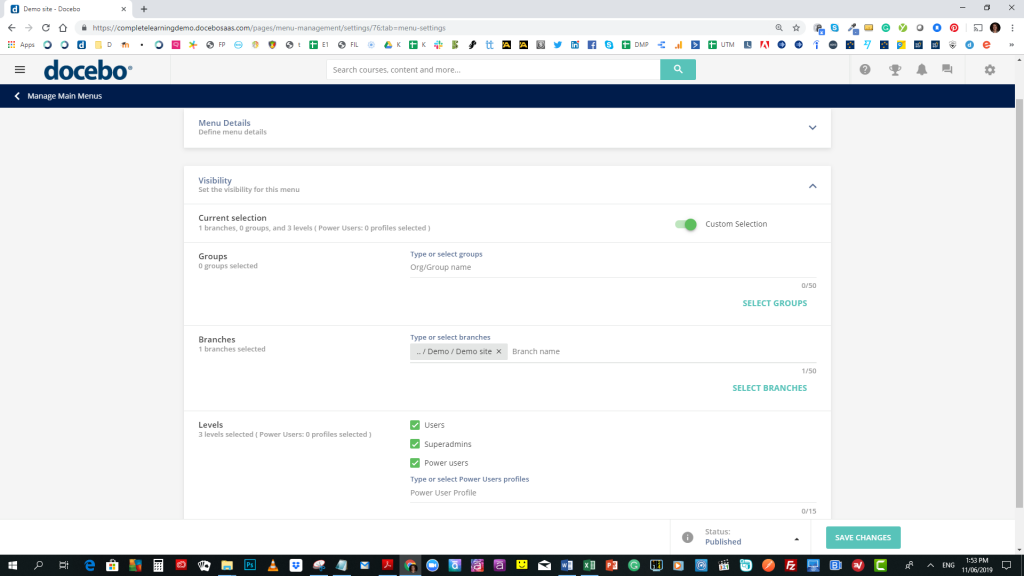Switch to the Demo site - Docebo browser tab
The height and width of the screenshot is (576, 1024).
coord(60,10)
